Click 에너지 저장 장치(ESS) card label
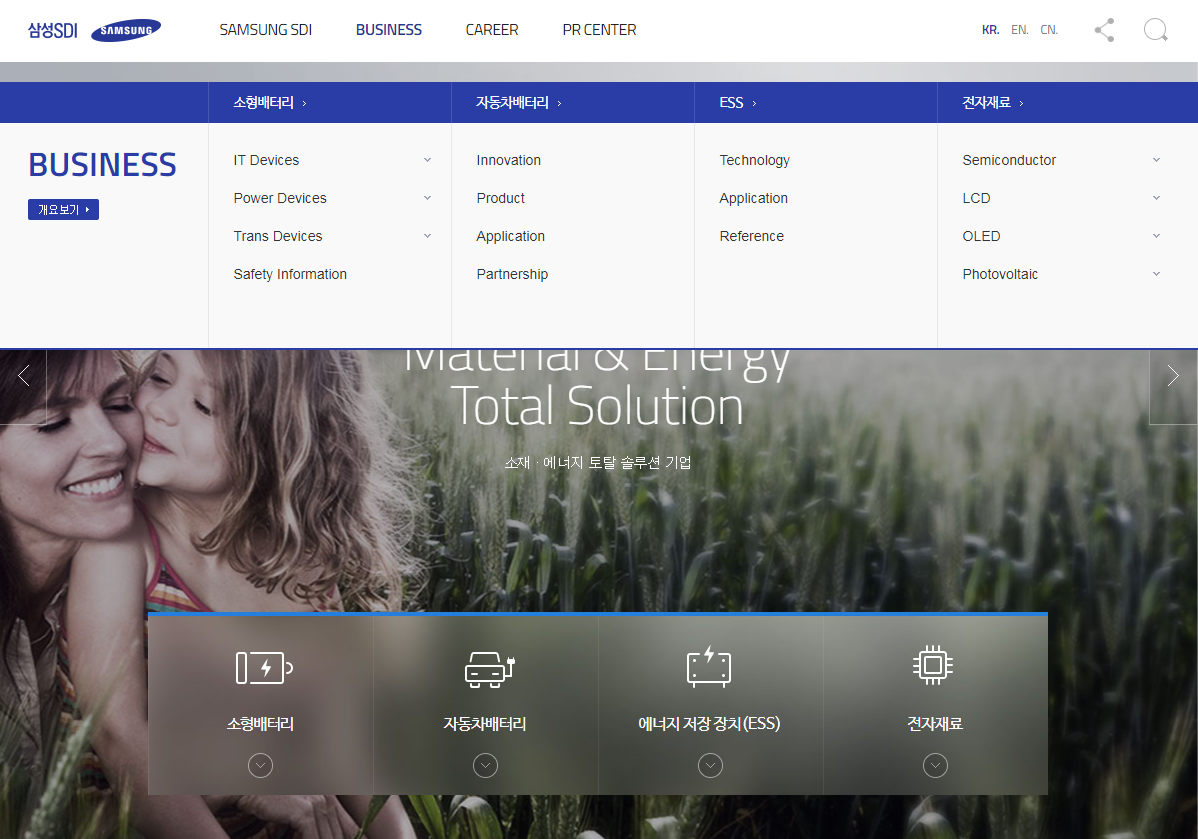 [x=709, y=724]
